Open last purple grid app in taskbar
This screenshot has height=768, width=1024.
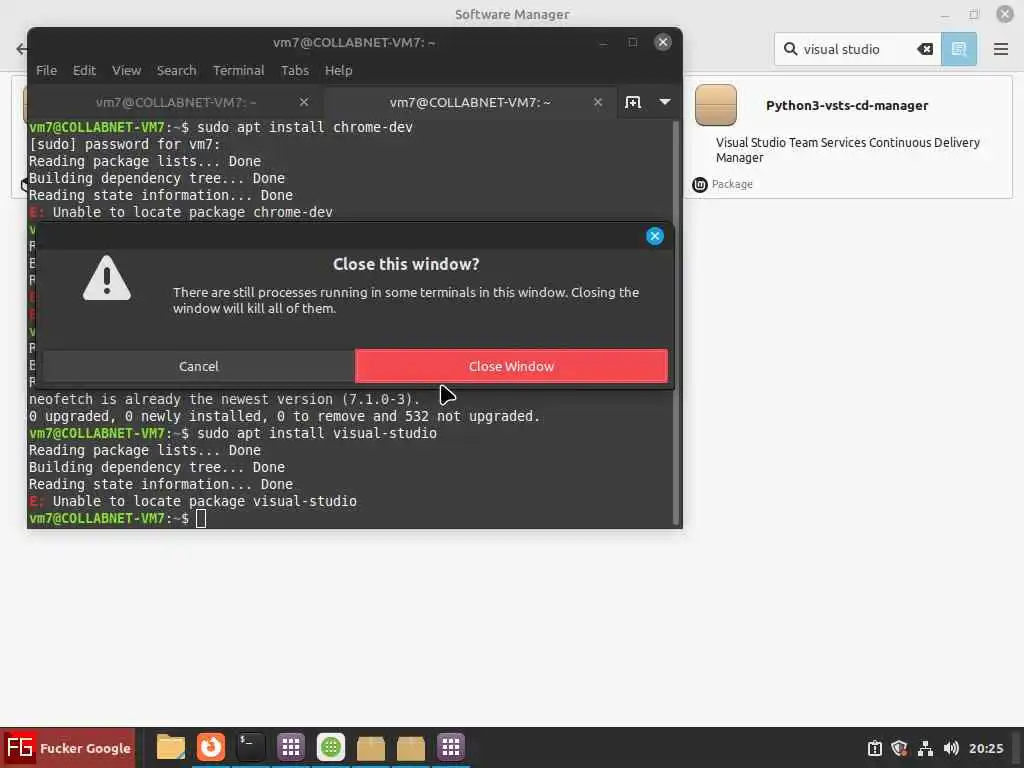pos(451,747)
